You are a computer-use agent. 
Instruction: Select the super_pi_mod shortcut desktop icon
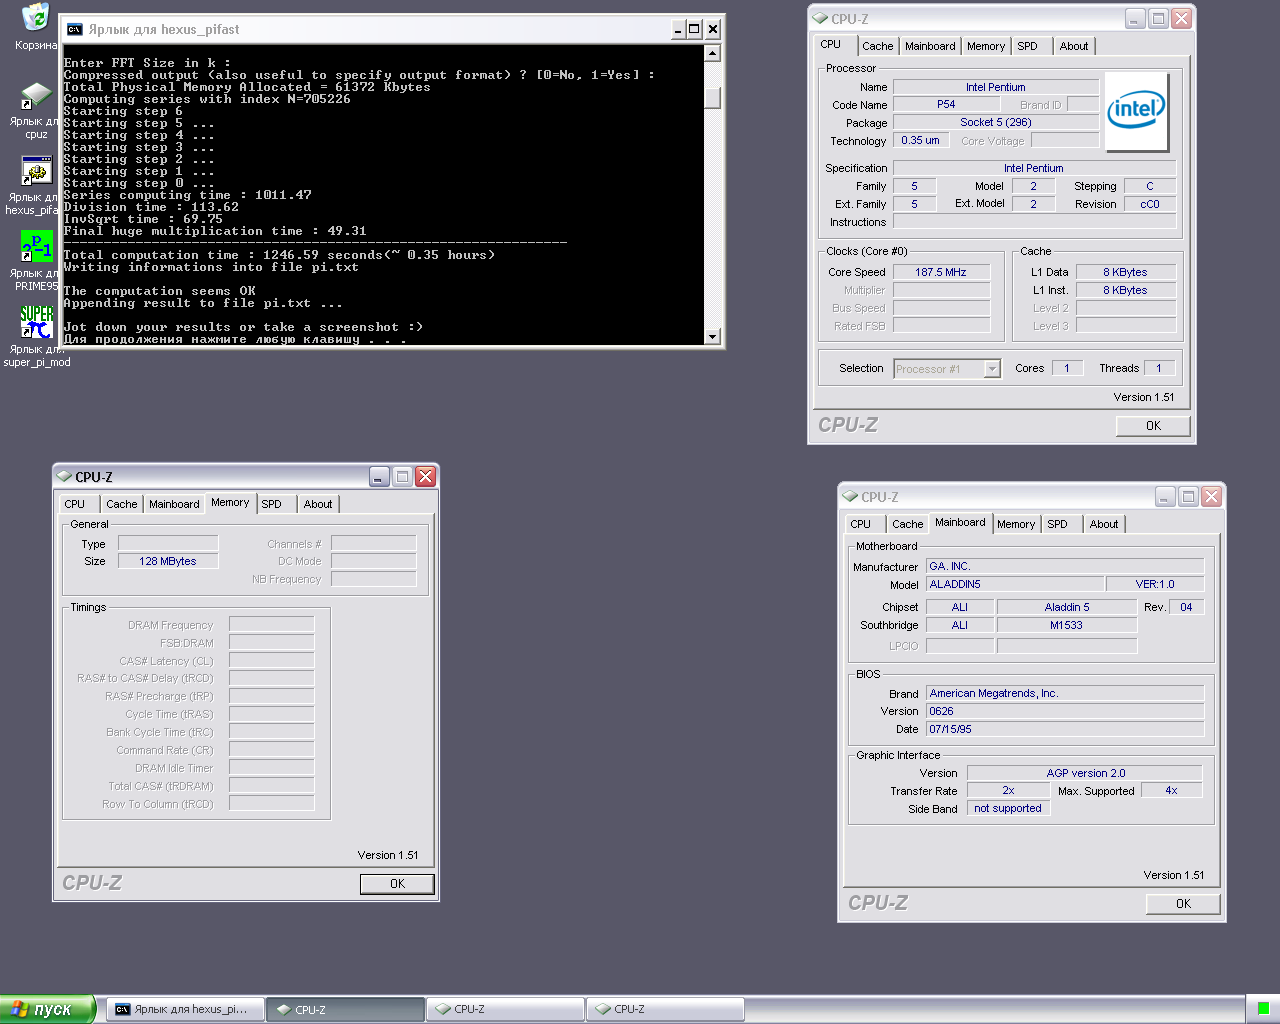[36, 322]
